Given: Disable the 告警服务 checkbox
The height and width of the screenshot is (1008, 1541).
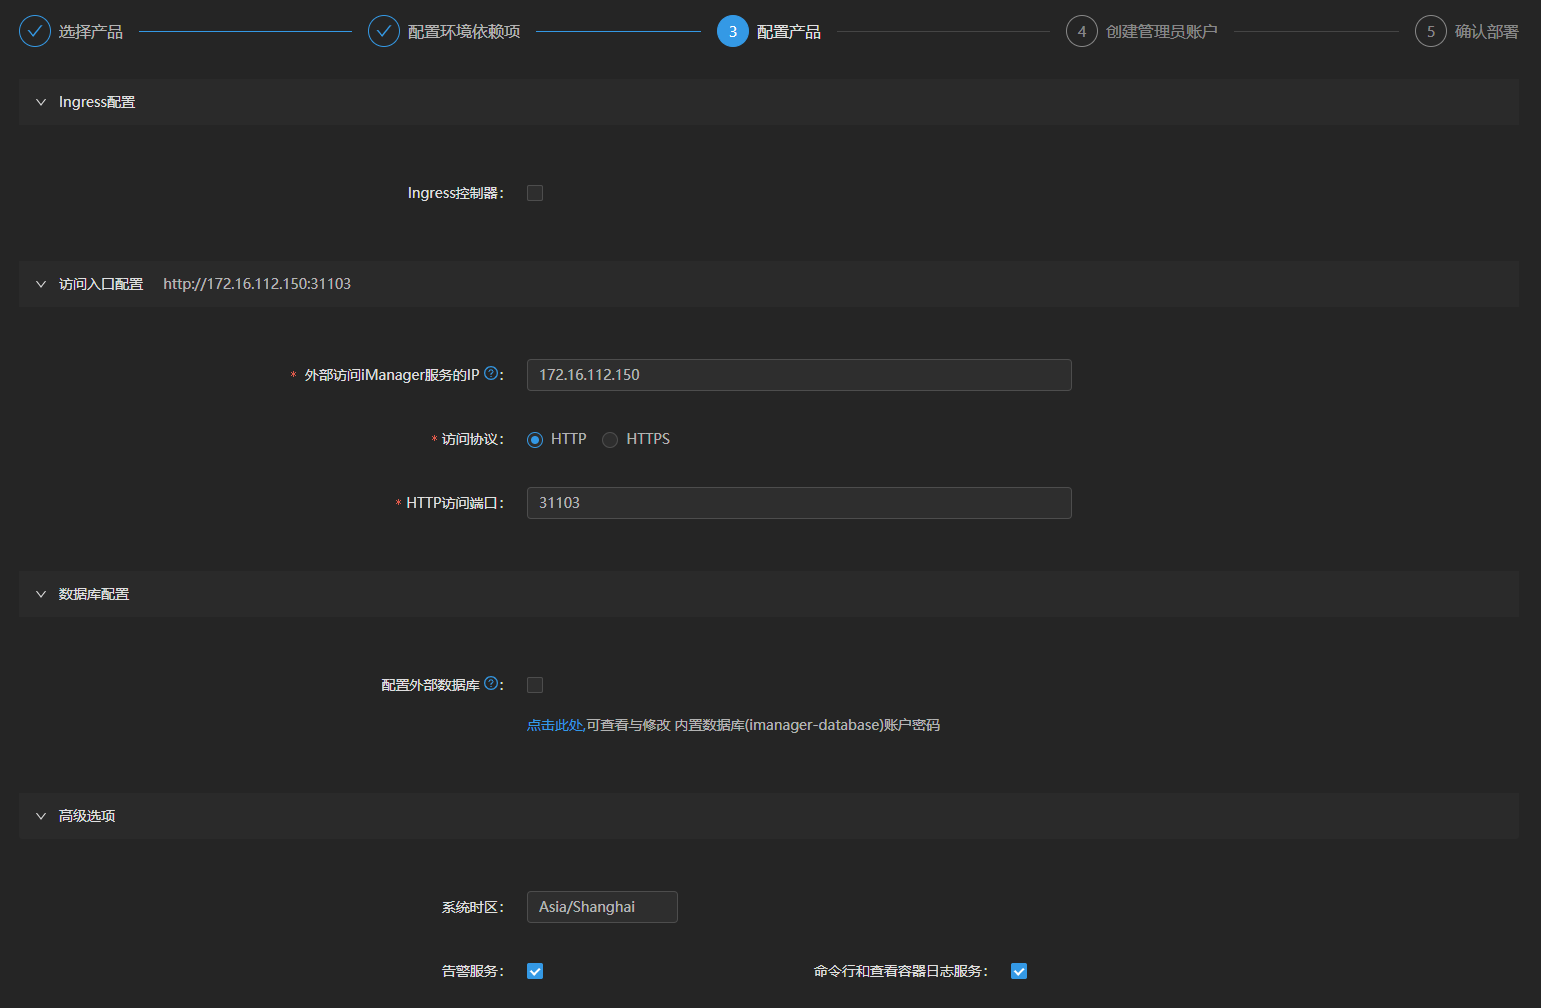Looking at the screenshot, I should 535,970.
